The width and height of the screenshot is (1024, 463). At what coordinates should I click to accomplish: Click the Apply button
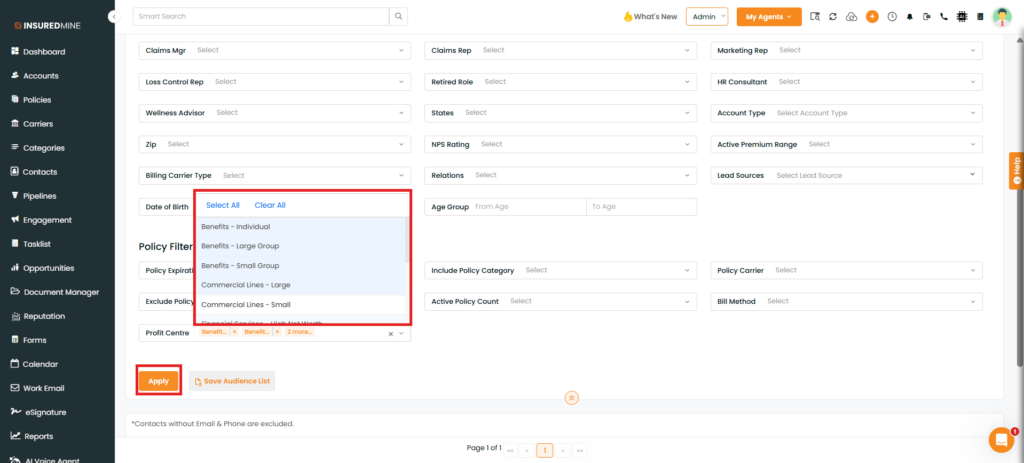coord(159,381)
